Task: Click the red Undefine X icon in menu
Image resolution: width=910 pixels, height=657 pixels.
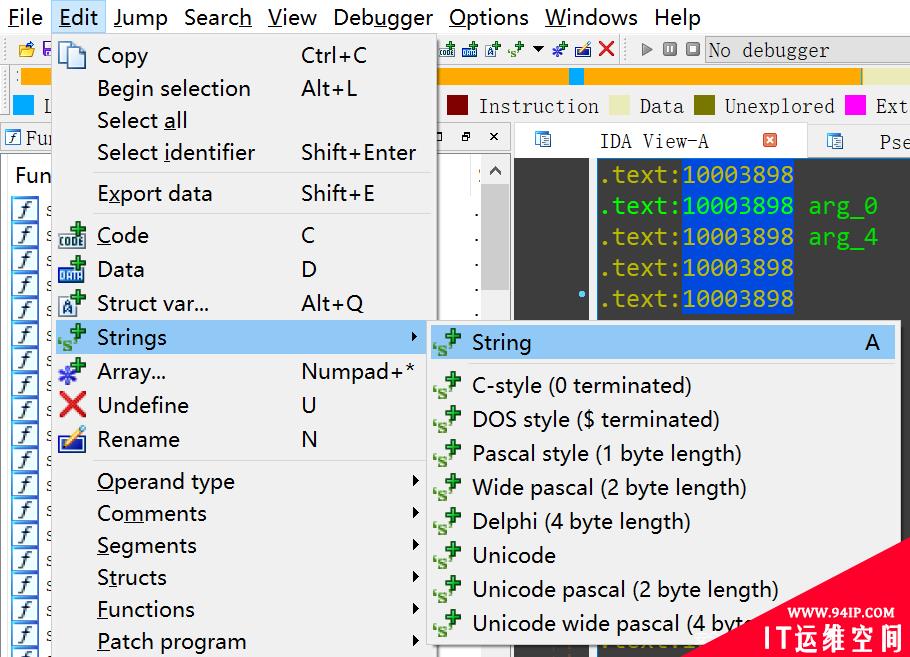Action: [x=72, y=406]
